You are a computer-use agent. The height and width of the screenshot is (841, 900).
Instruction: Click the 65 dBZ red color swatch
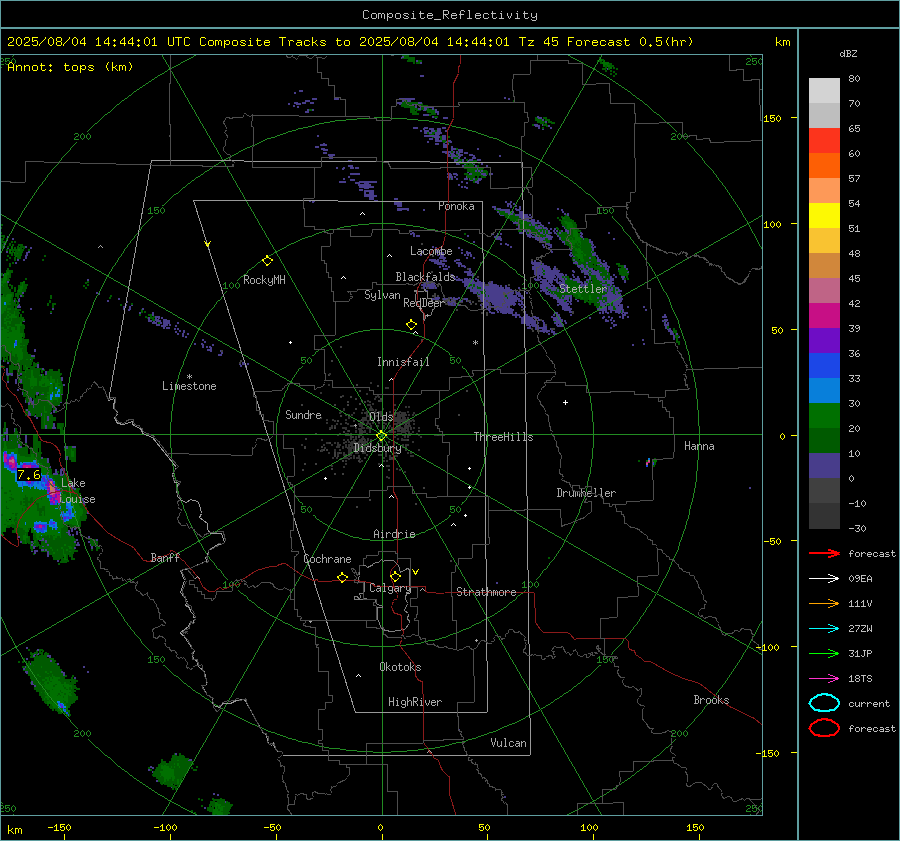coord(824,140)
